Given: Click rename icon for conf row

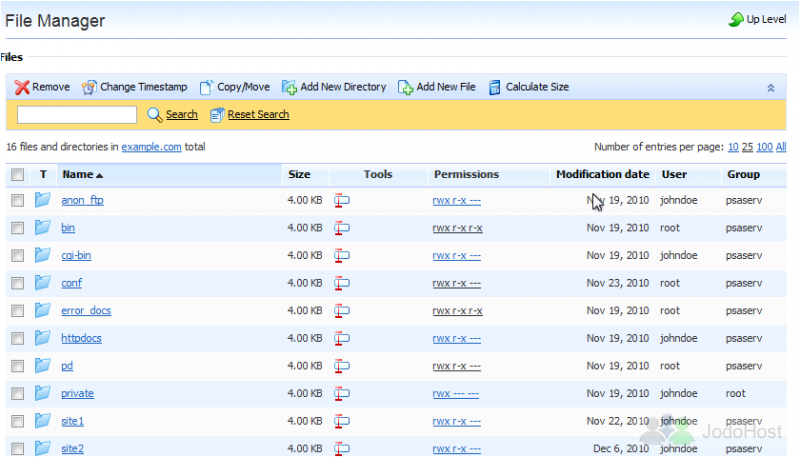Looking at the screenshot, I should coord(341,283).
